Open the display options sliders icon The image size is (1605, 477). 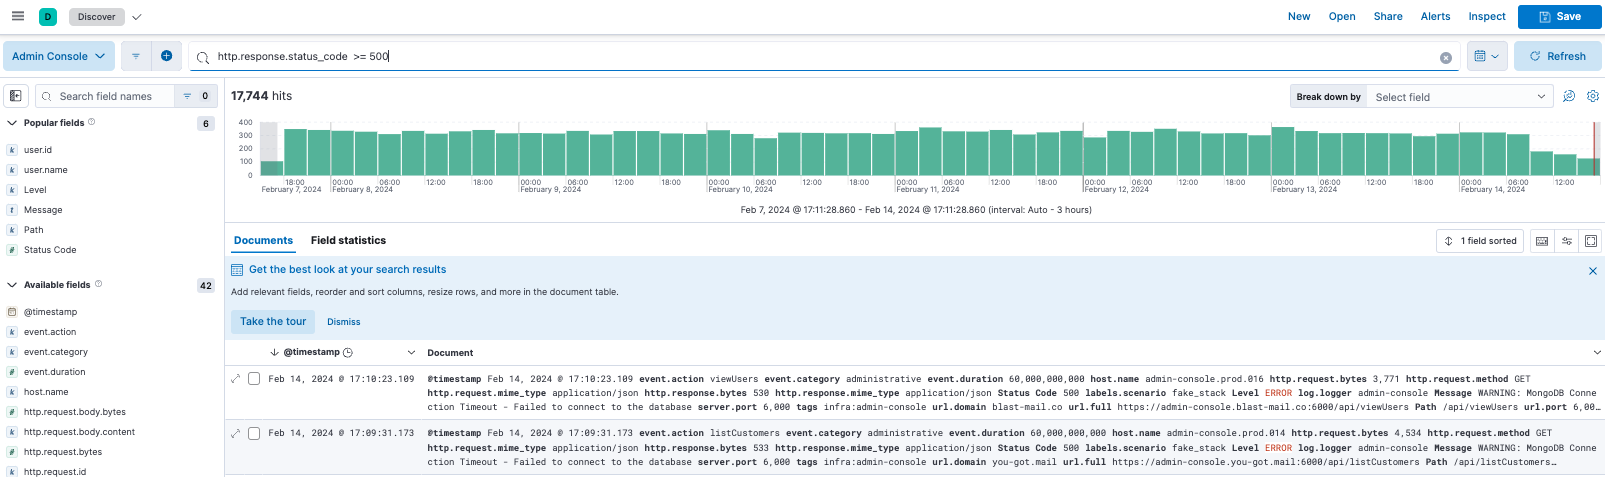pyautogui.click(x=1567, y=241)
